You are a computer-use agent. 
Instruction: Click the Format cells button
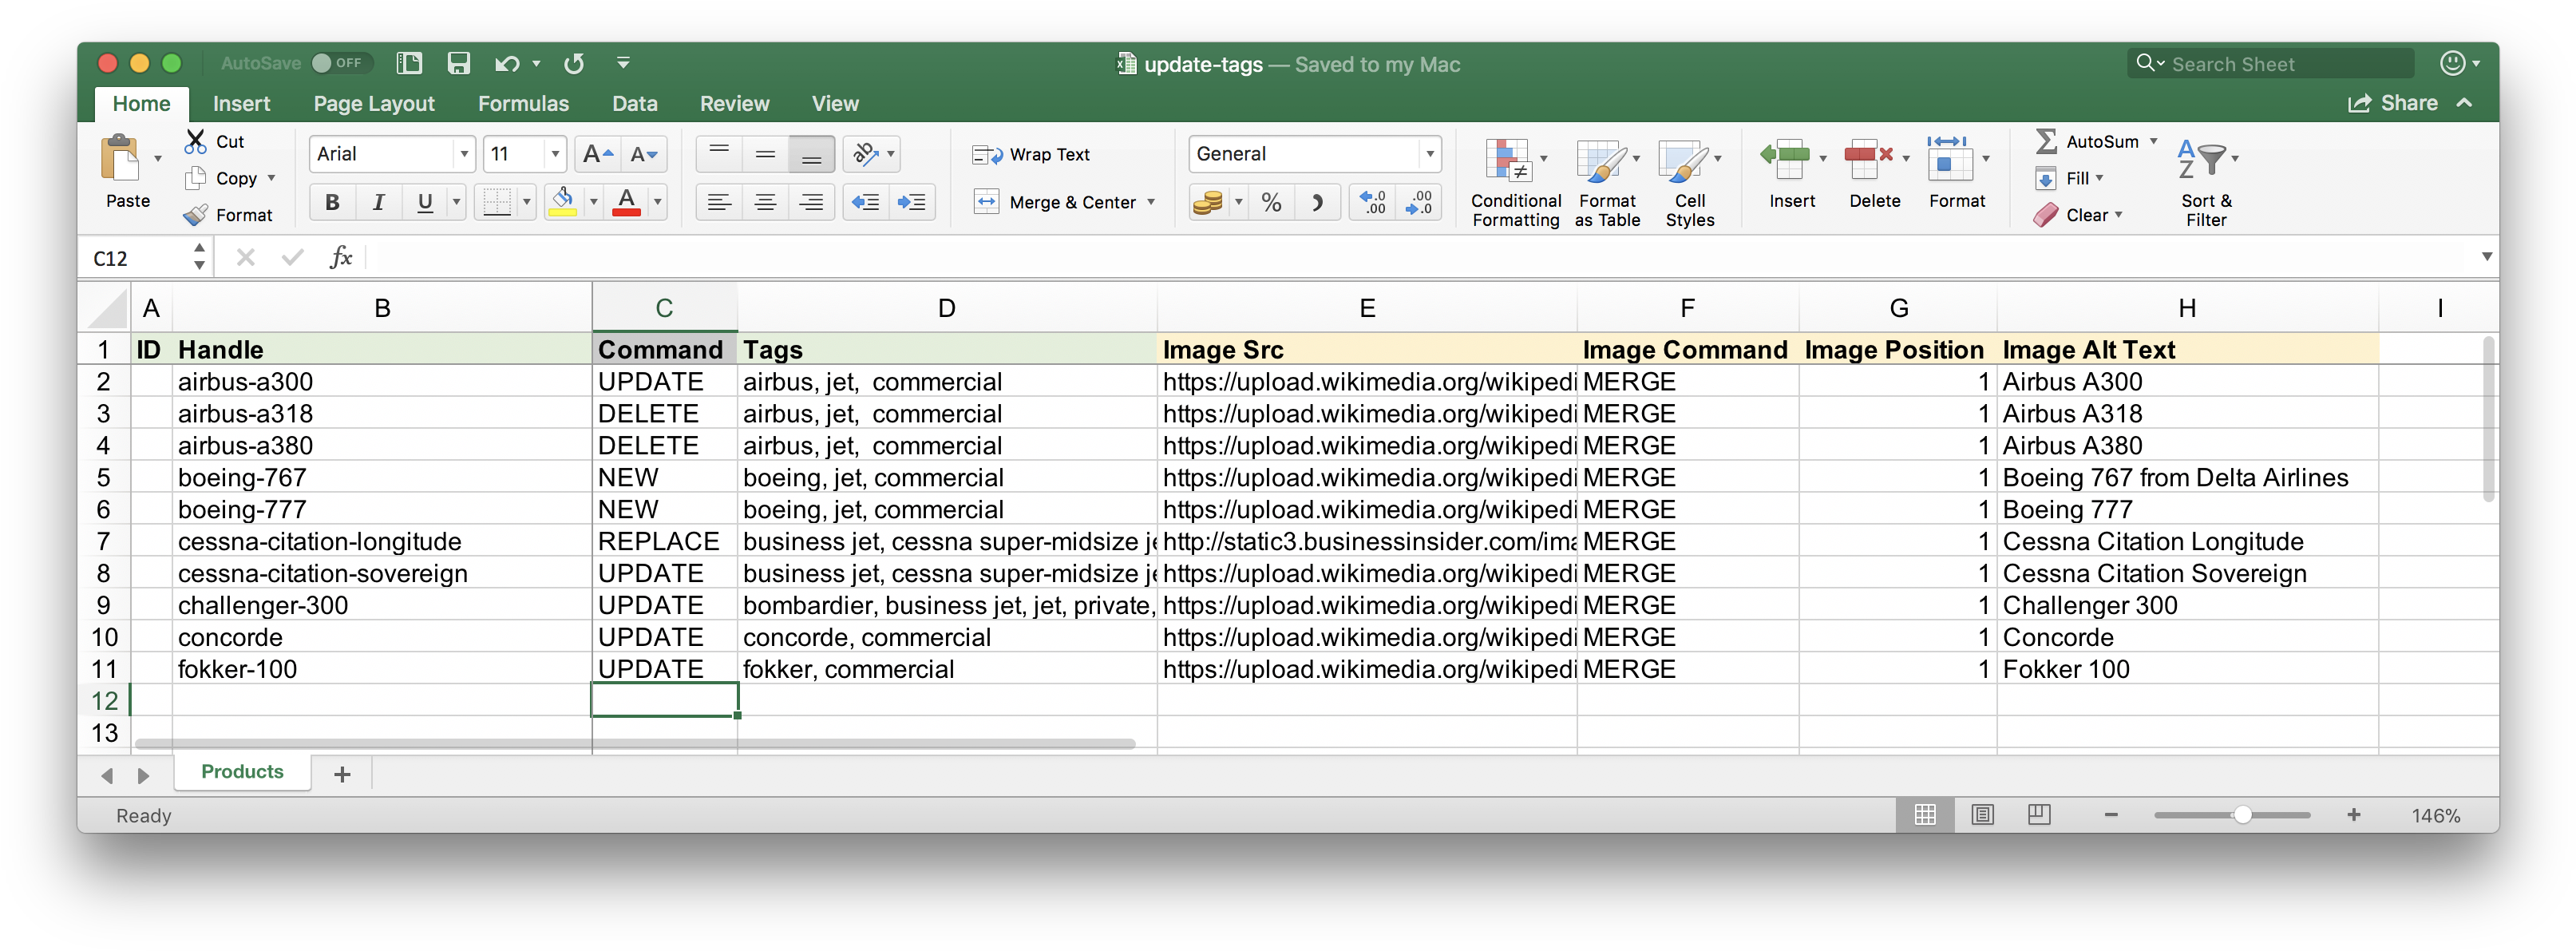(x=1956, y=172)
